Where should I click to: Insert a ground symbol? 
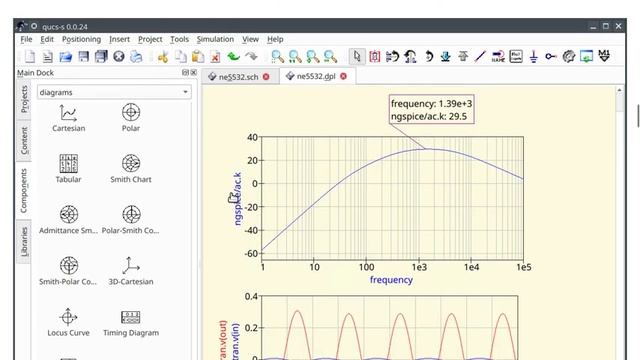tap(533, 56)
